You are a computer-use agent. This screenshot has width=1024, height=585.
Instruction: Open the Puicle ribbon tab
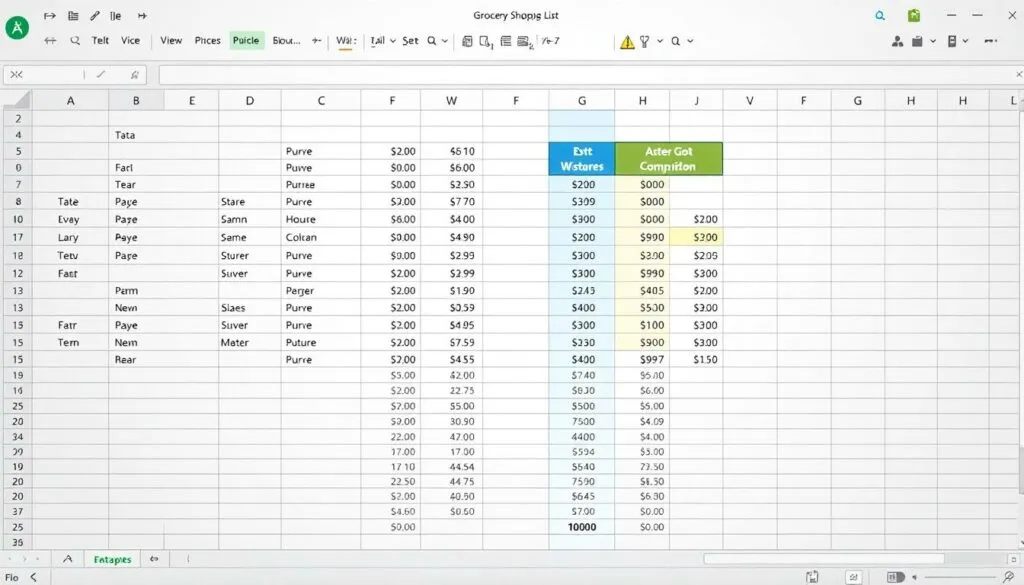click(246, 40)
